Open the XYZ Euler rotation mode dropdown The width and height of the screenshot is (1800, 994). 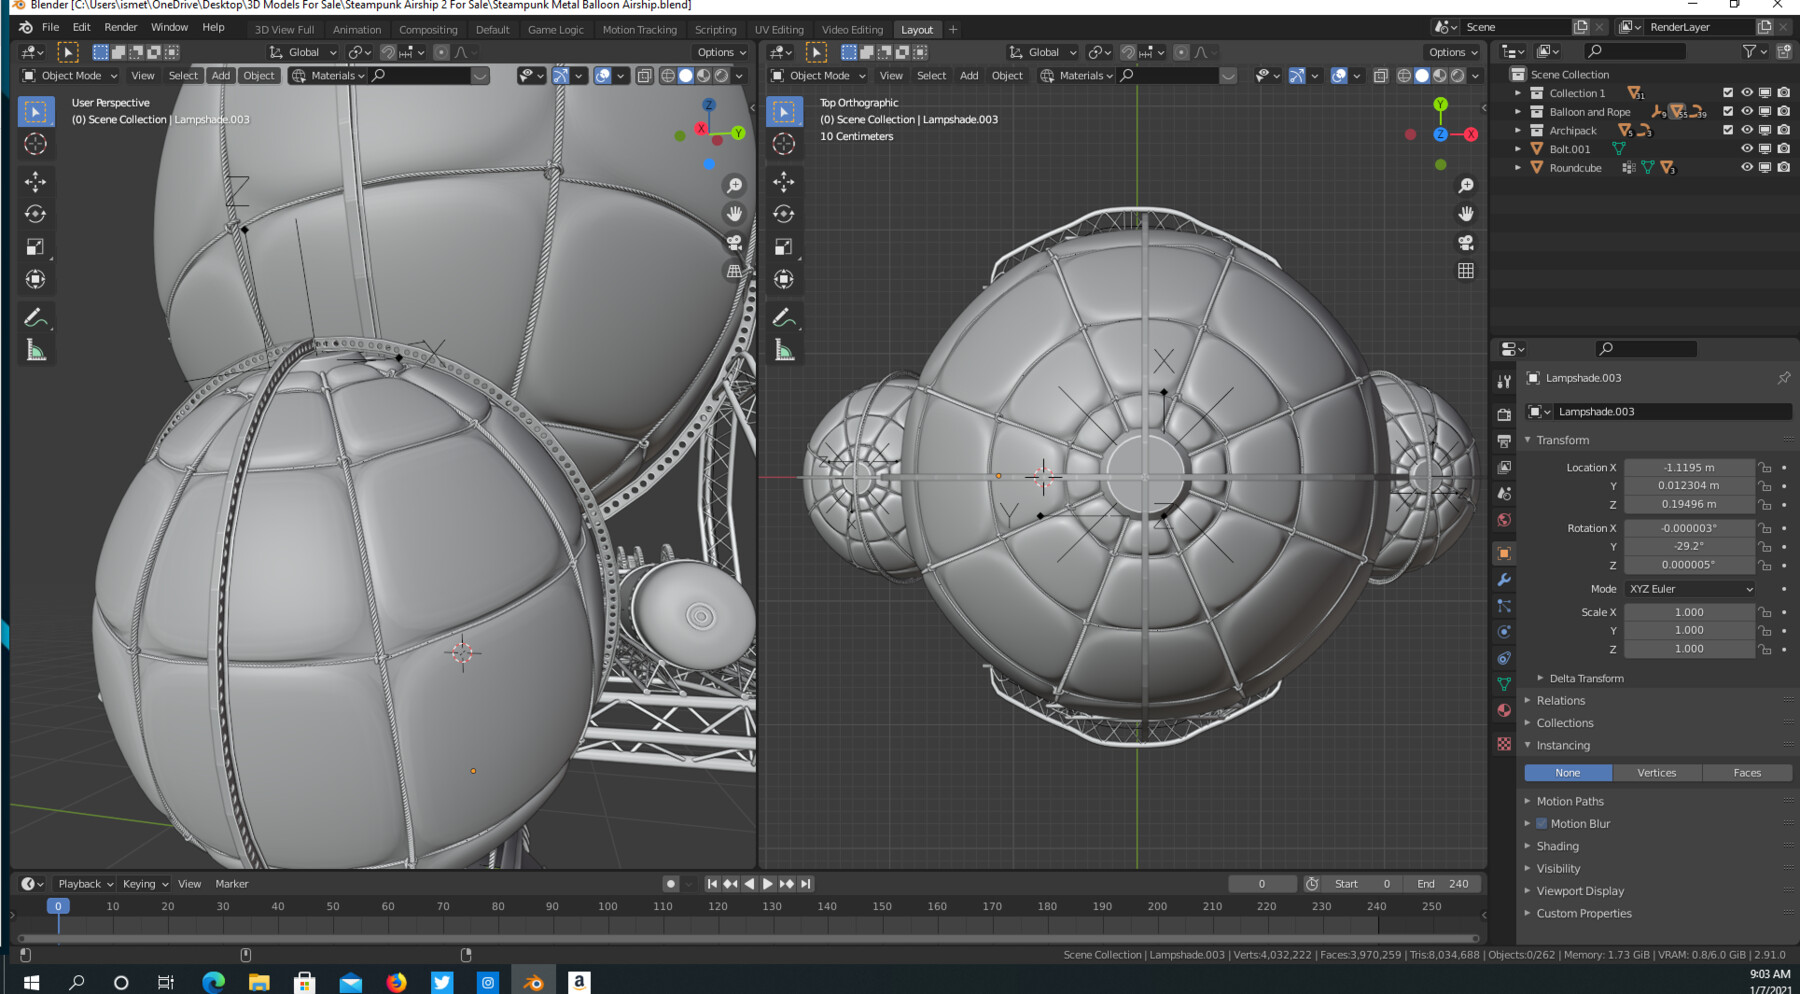[x=1689, y=589]
